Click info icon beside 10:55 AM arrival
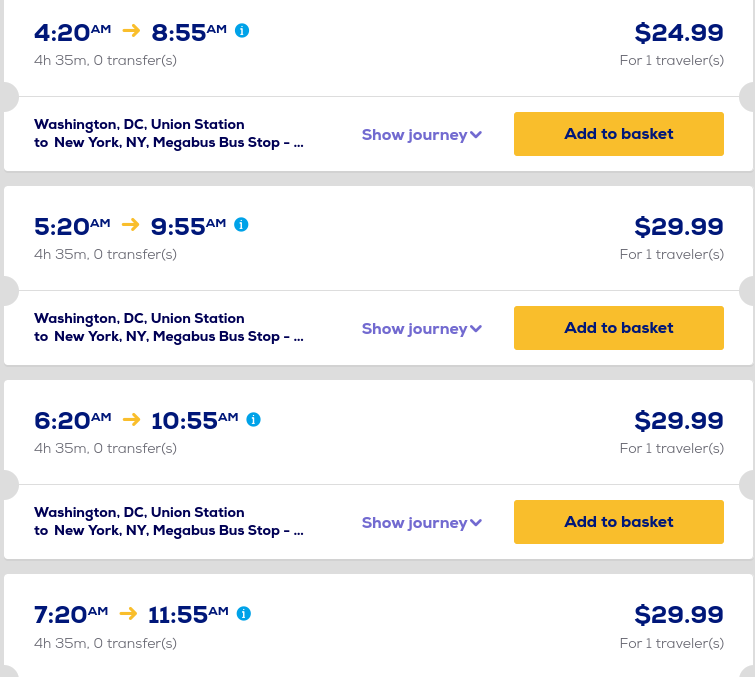This screenshot has width=755, height=677. (x=253, y=419)
